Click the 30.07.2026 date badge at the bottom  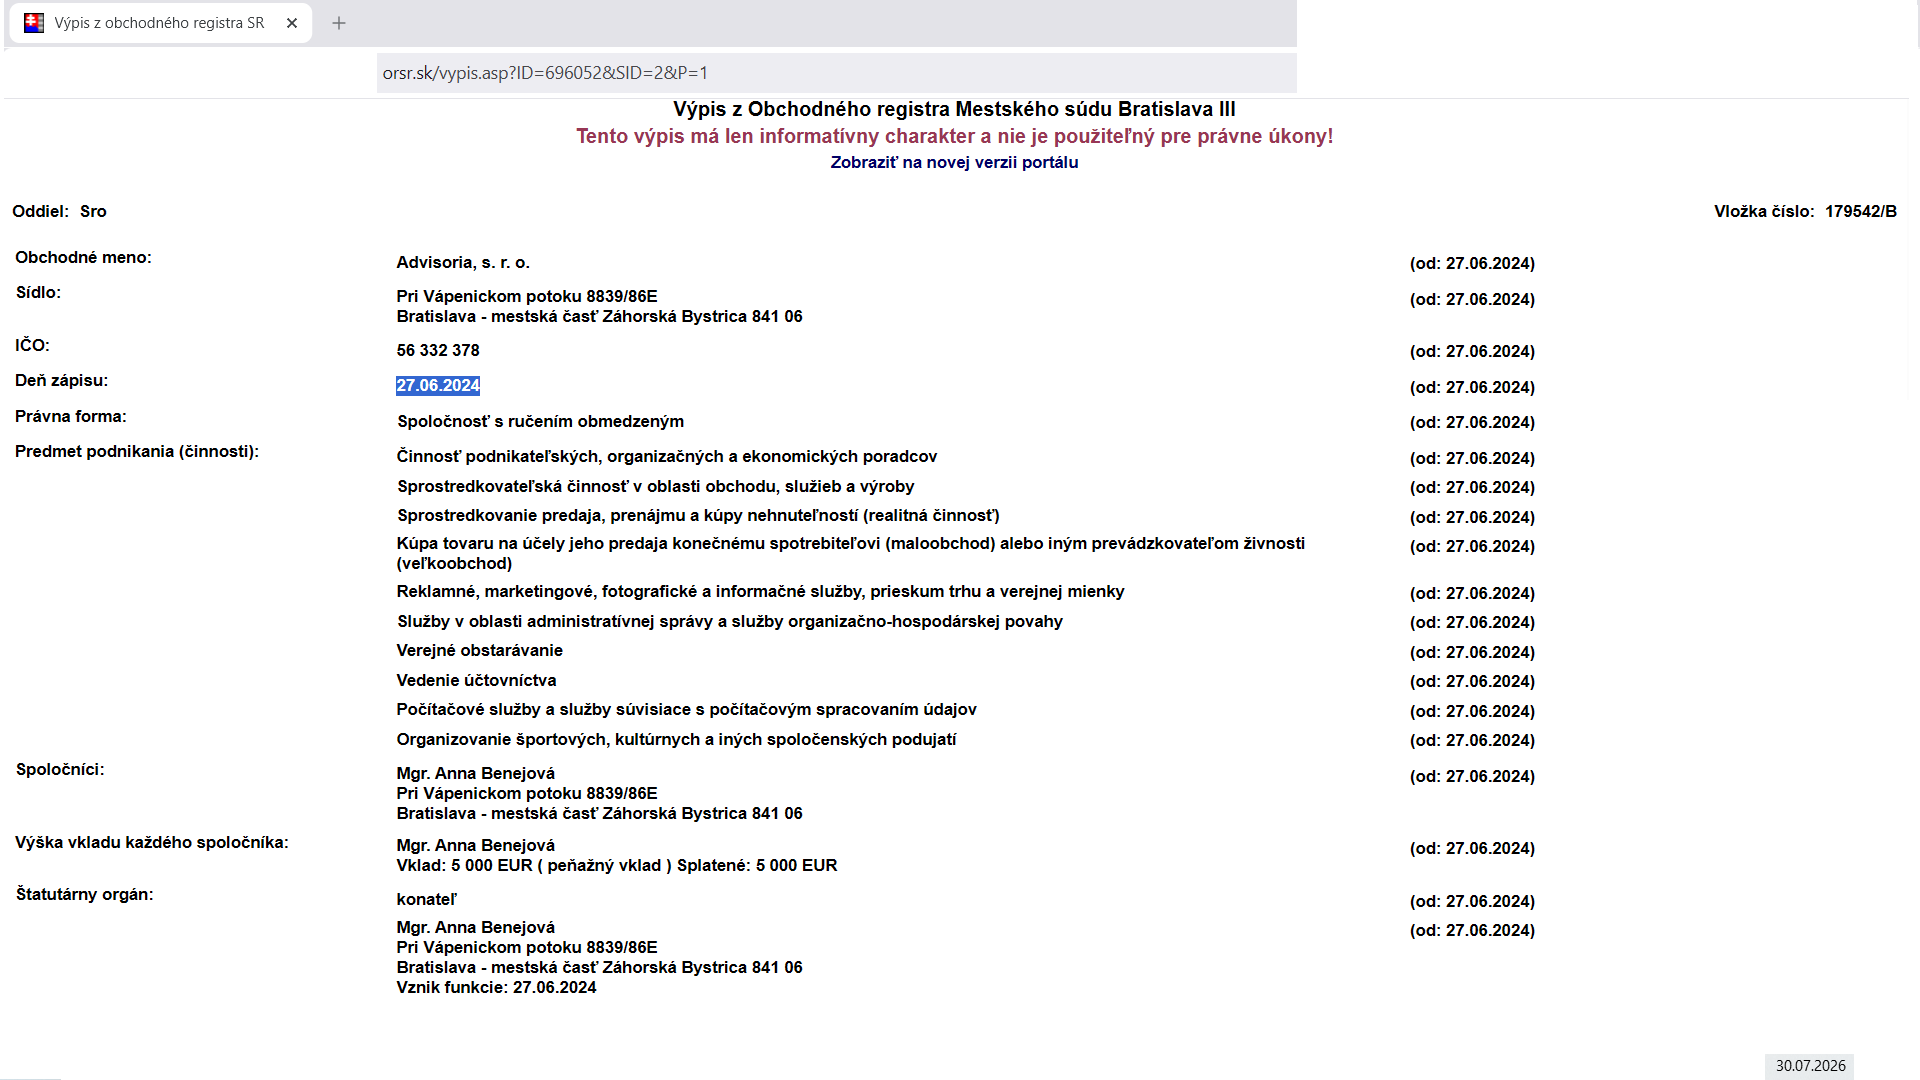1810,1066
